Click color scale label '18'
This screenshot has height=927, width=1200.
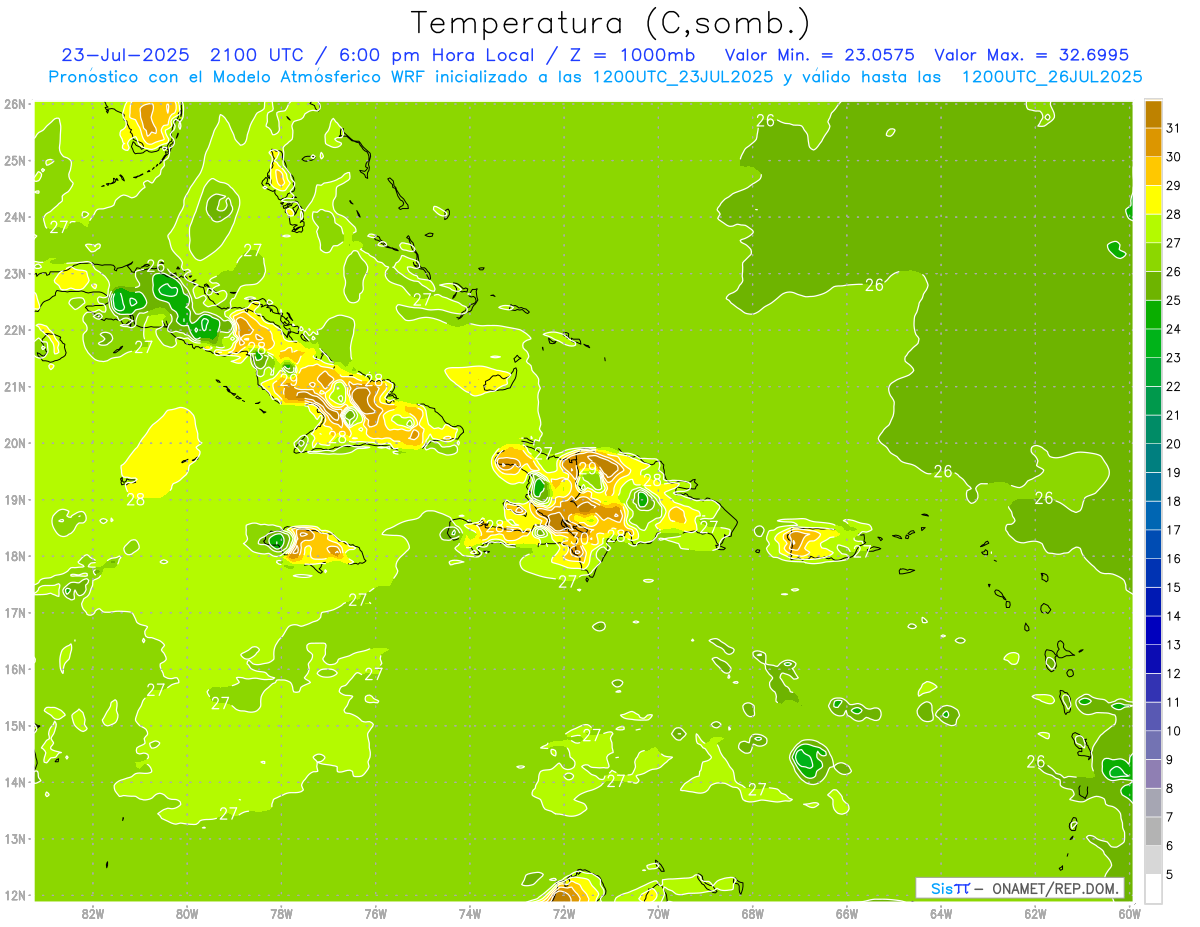click(1174, 501)
